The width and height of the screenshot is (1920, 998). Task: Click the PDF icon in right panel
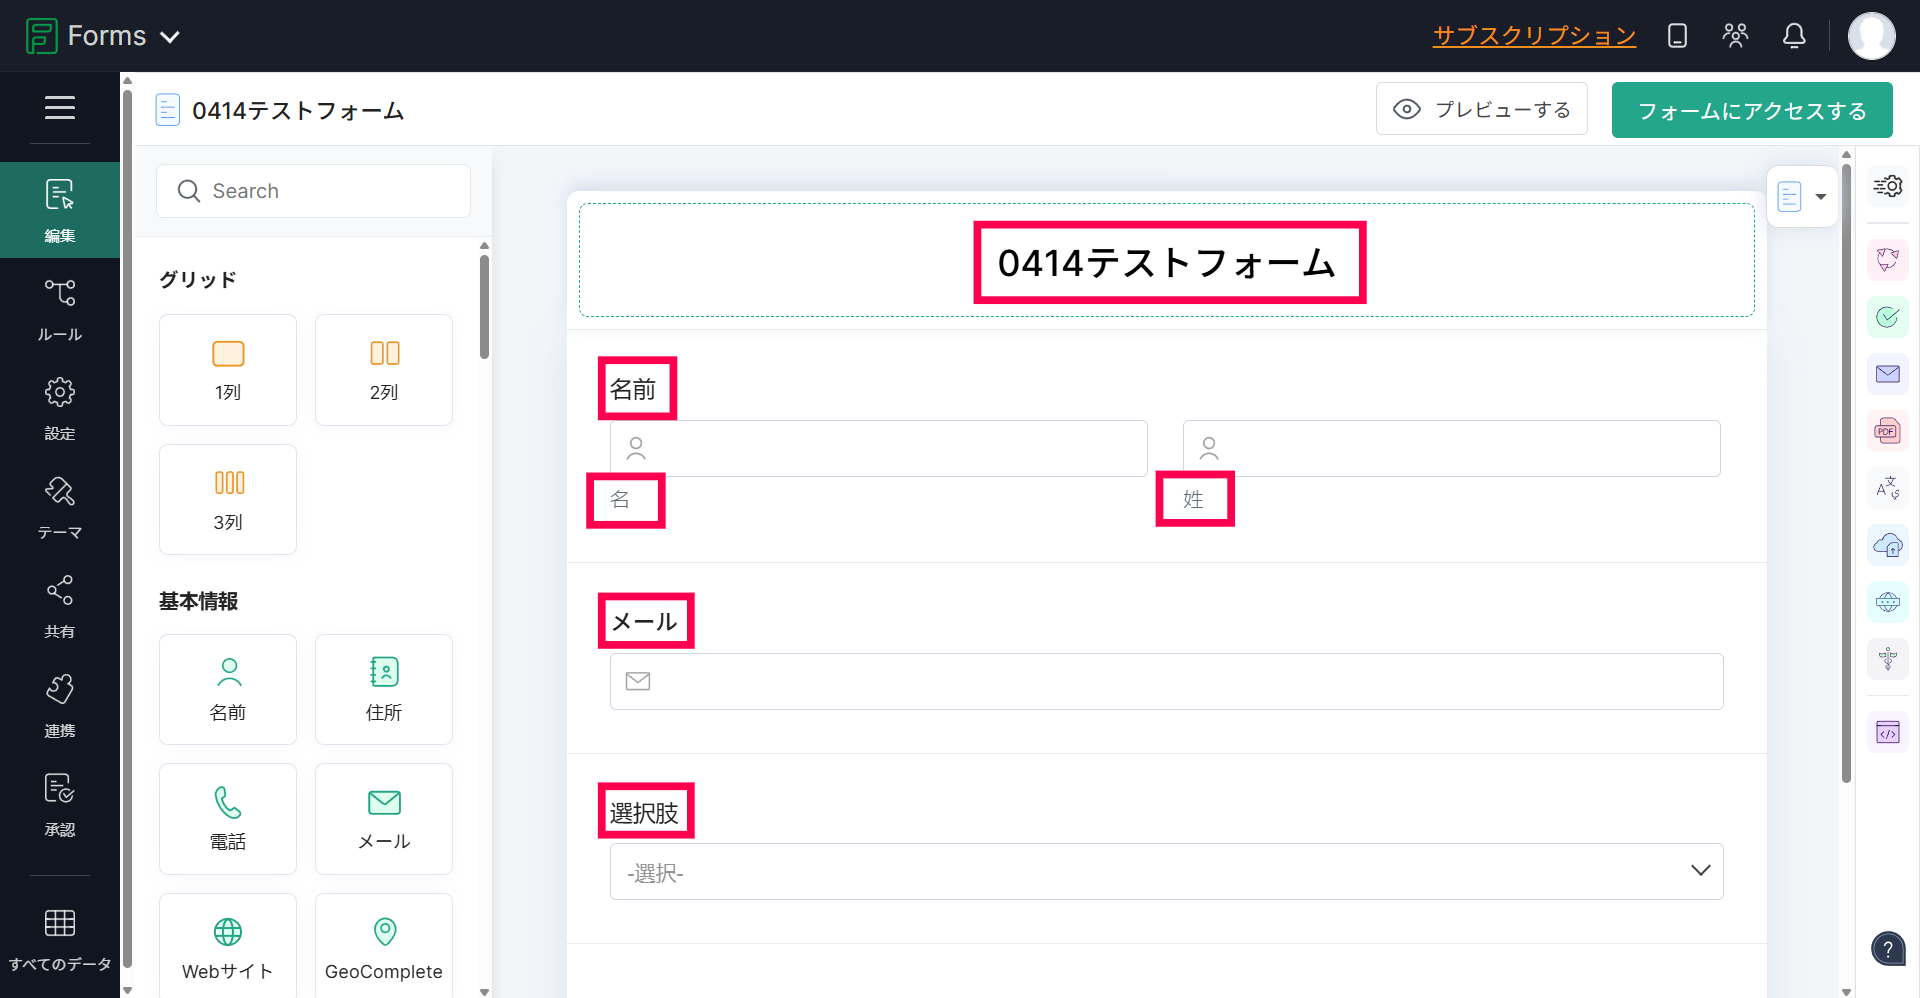(x=1887, y=432)
